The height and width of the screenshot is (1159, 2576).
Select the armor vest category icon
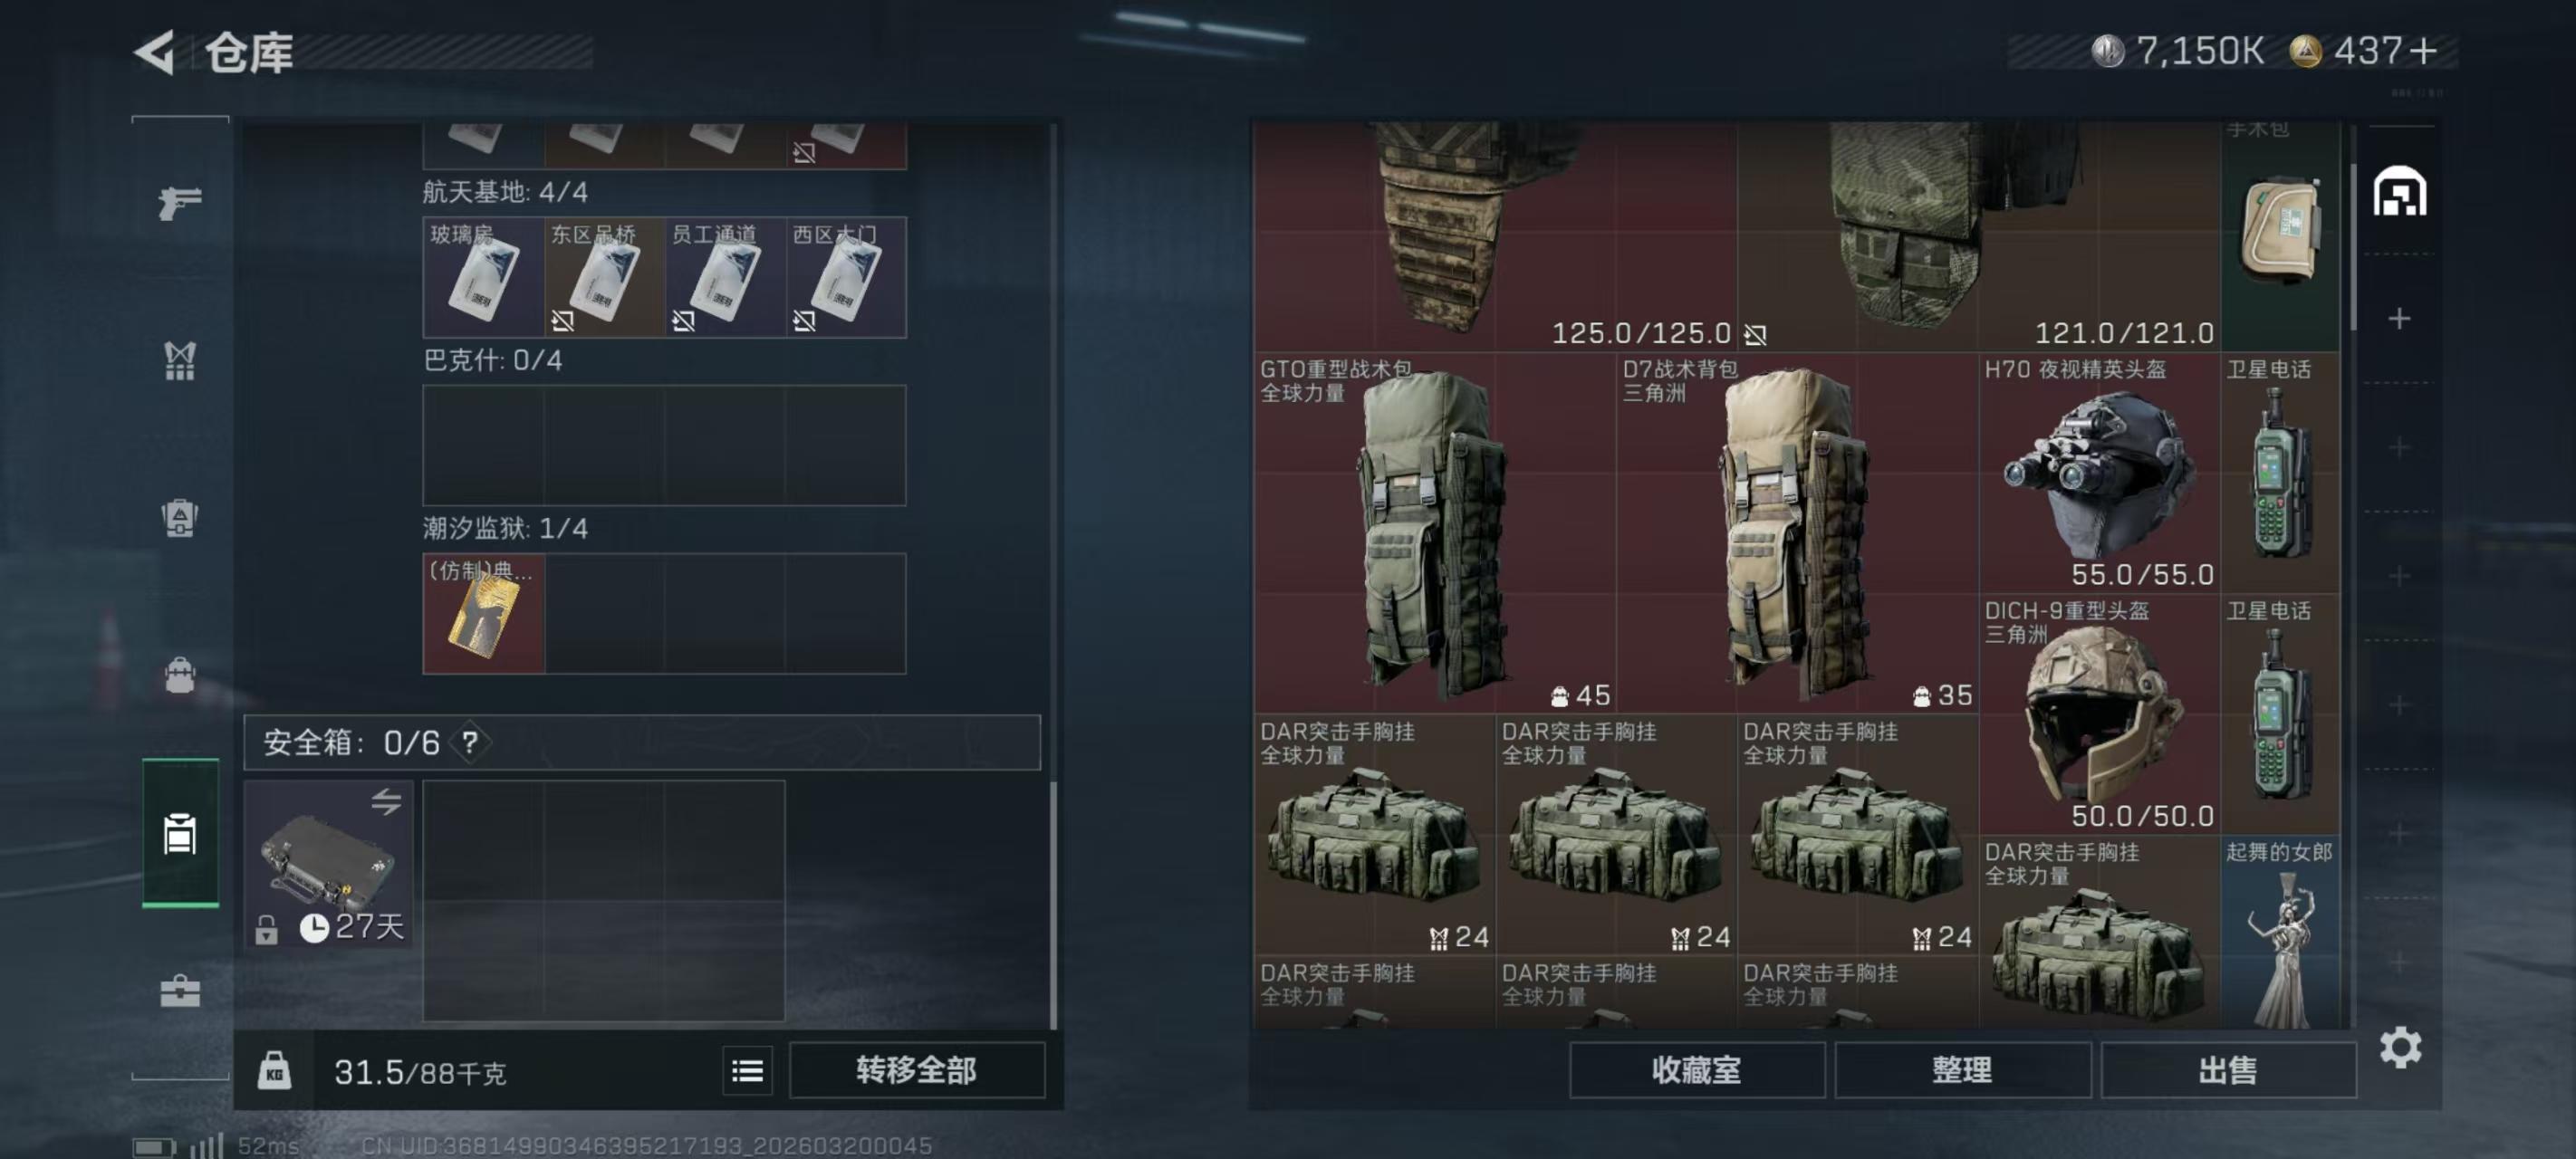(x=180, y=361)
